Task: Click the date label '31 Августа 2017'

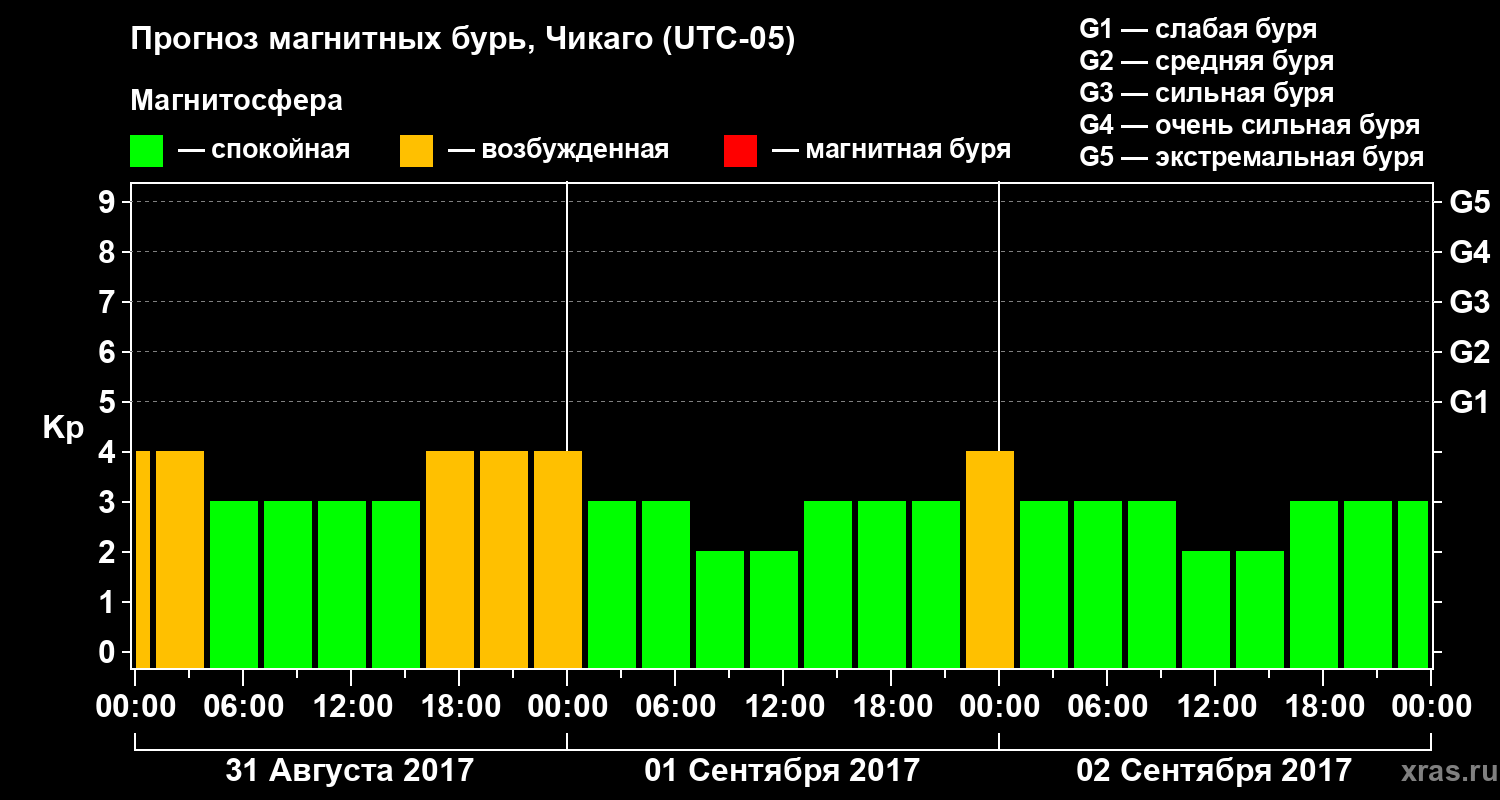Action: click(x=350, y=771)
